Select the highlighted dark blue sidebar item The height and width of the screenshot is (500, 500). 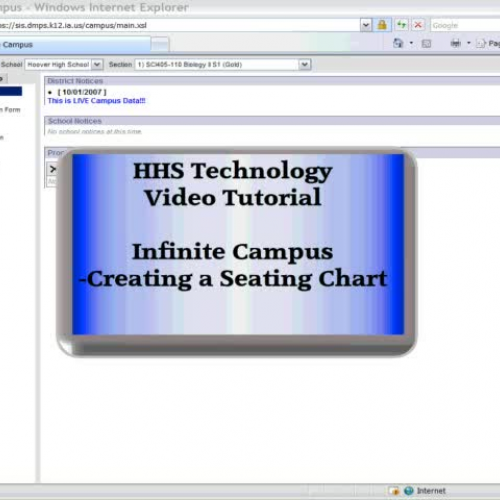(11, 91)
